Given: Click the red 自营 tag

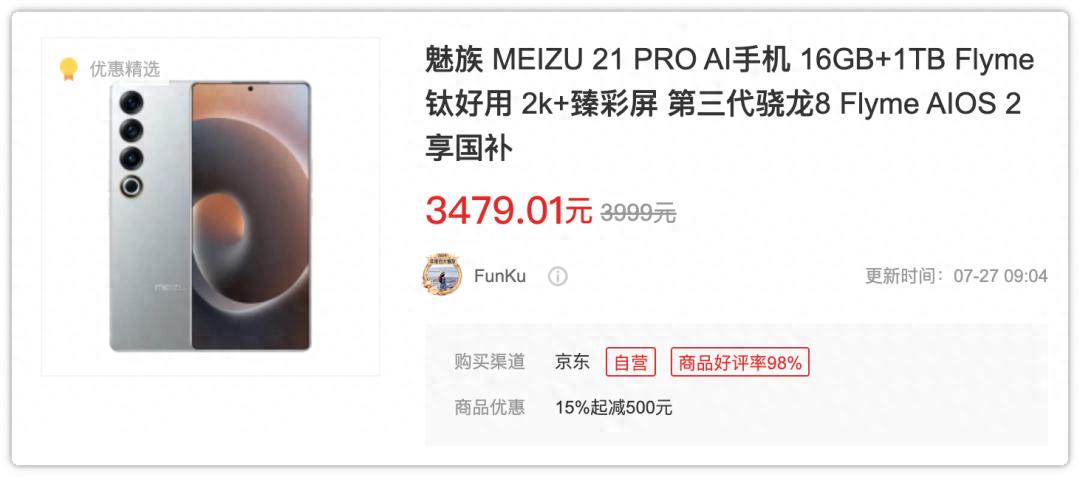Looking at the screenshot, I should [x=631, y=362].
